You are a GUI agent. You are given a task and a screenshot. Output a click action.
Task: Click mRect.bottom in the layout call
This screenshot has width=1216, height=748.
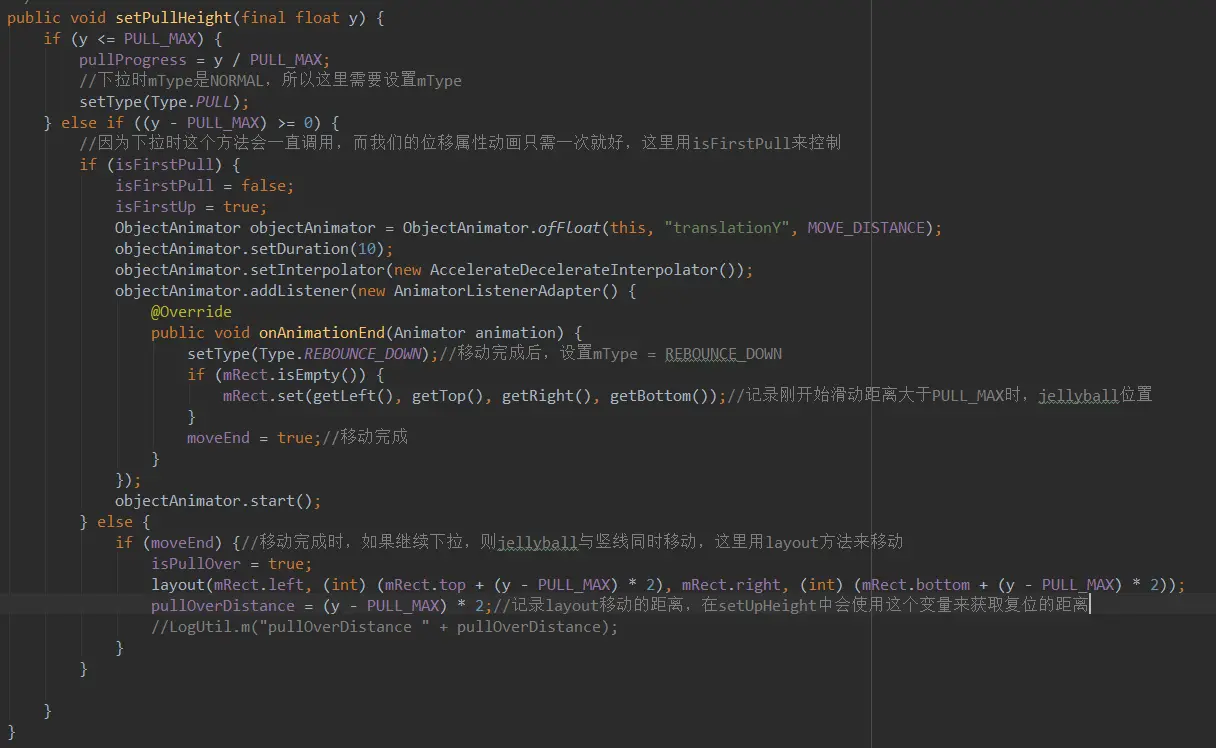[x=916, y=584]
